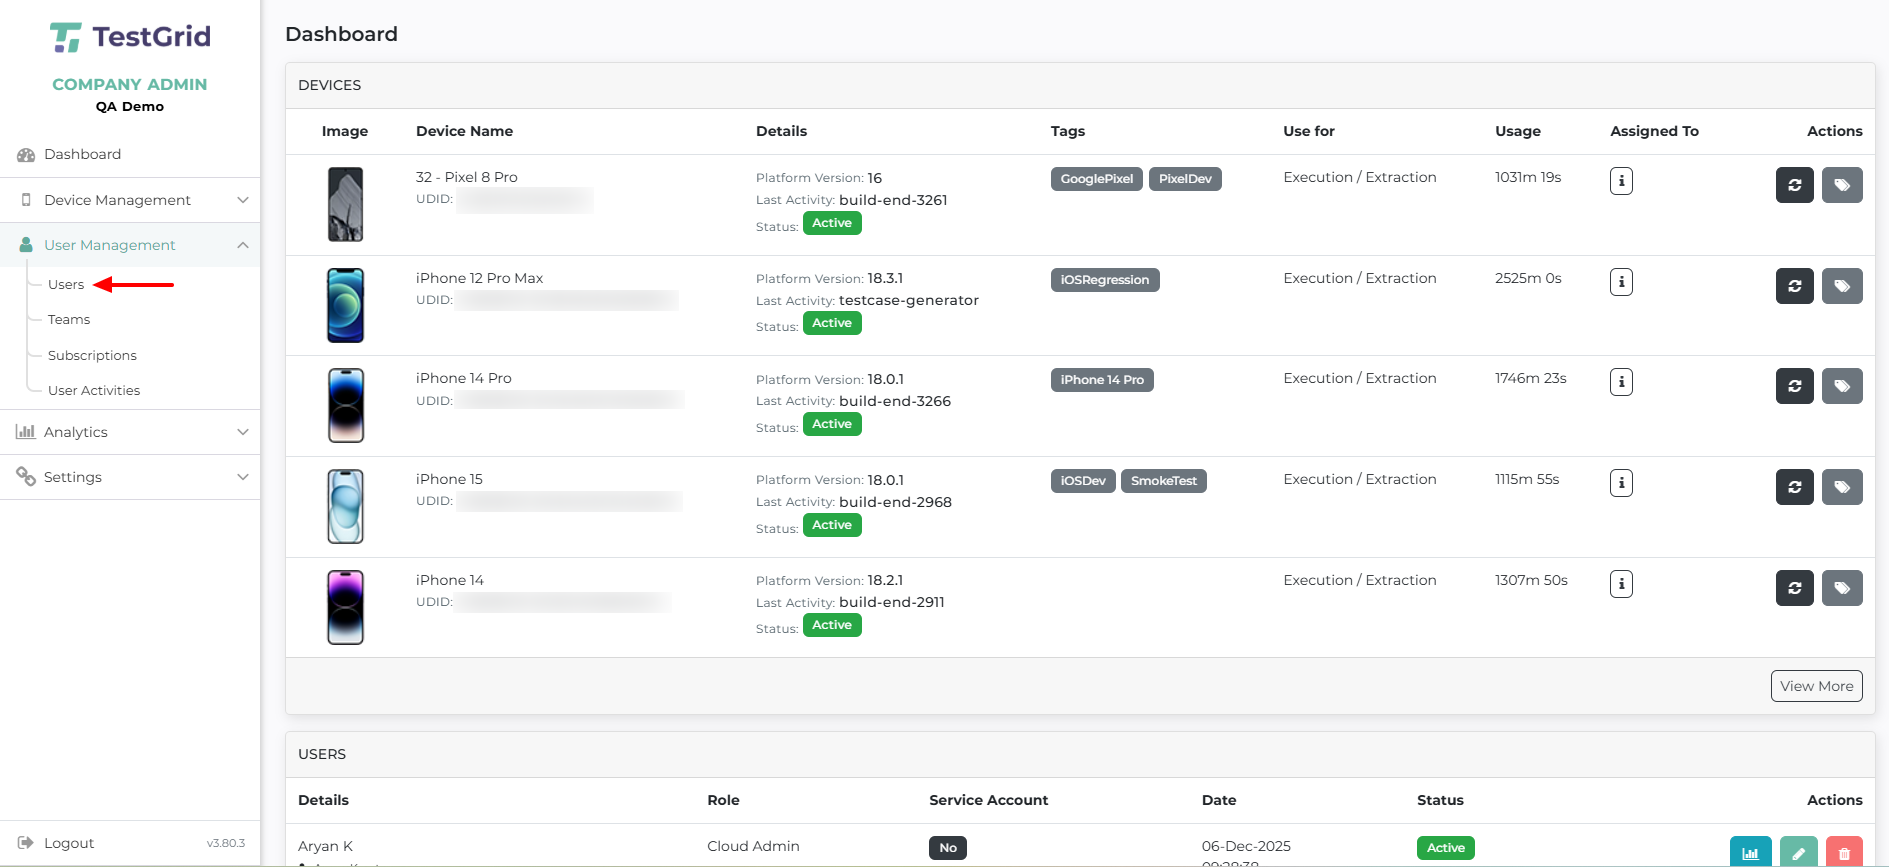
Task: Click the iOSRegression tag badge
Action: [x=1104, y=280]
